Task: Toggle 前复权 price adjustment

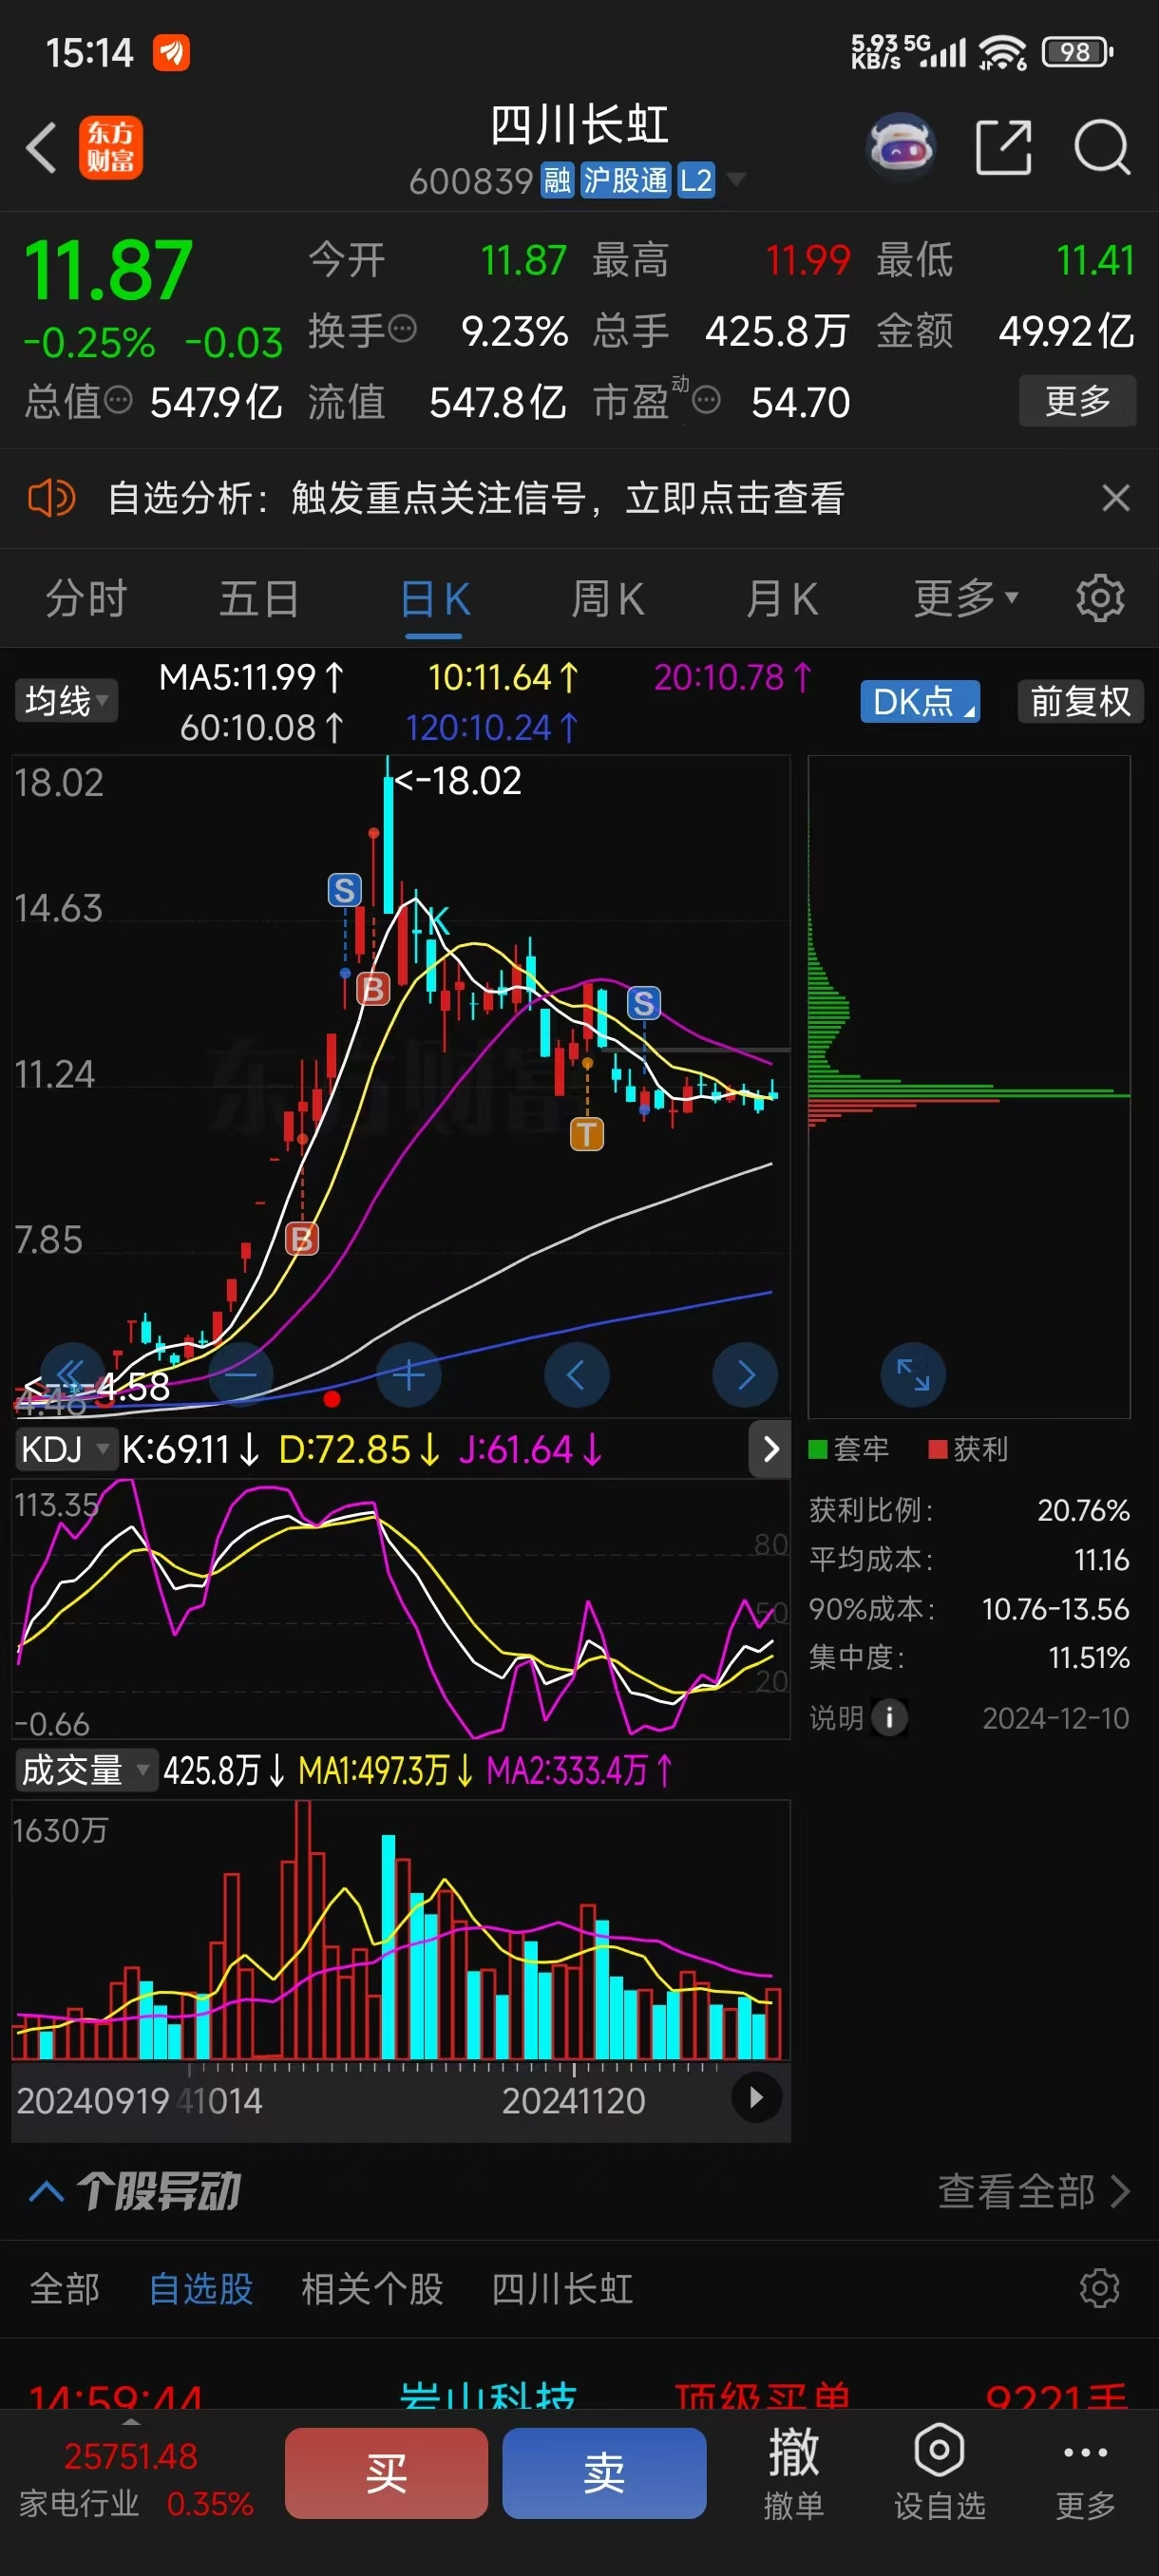Action: [1080, 701]
